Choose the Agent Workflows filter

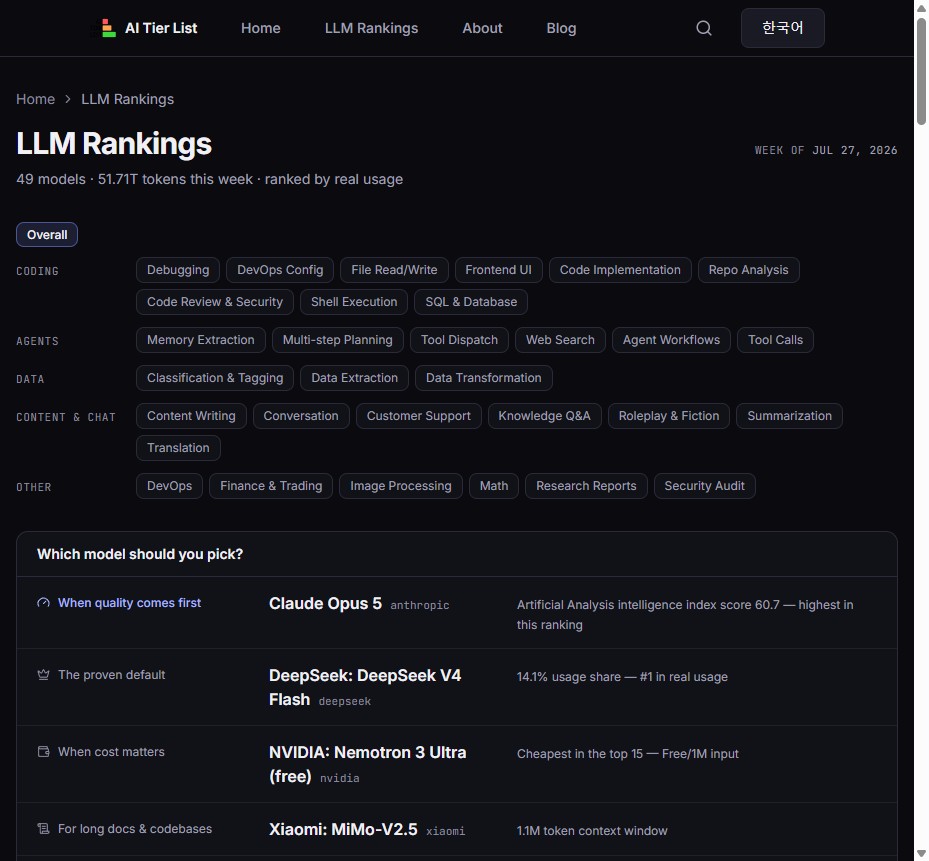click(x=671, y=340)
